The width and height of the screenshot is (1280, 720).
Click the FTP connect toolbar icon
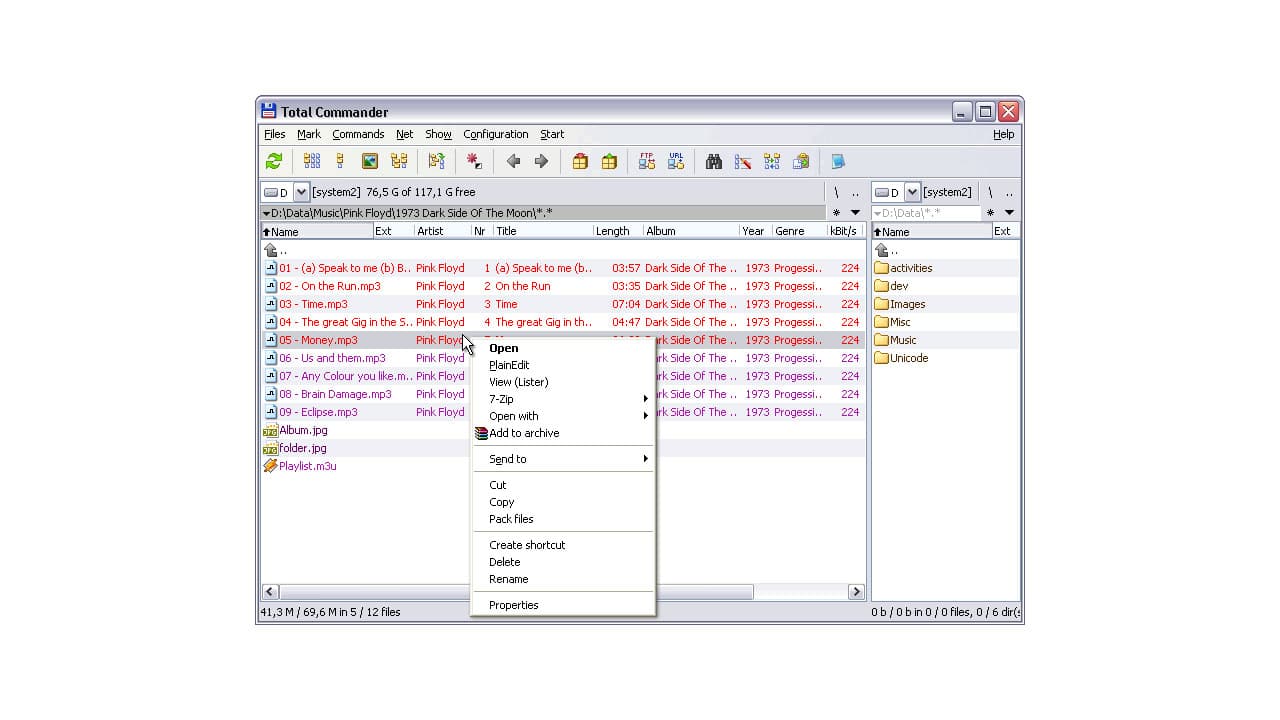pyautogui.click(x=647, y=161)
